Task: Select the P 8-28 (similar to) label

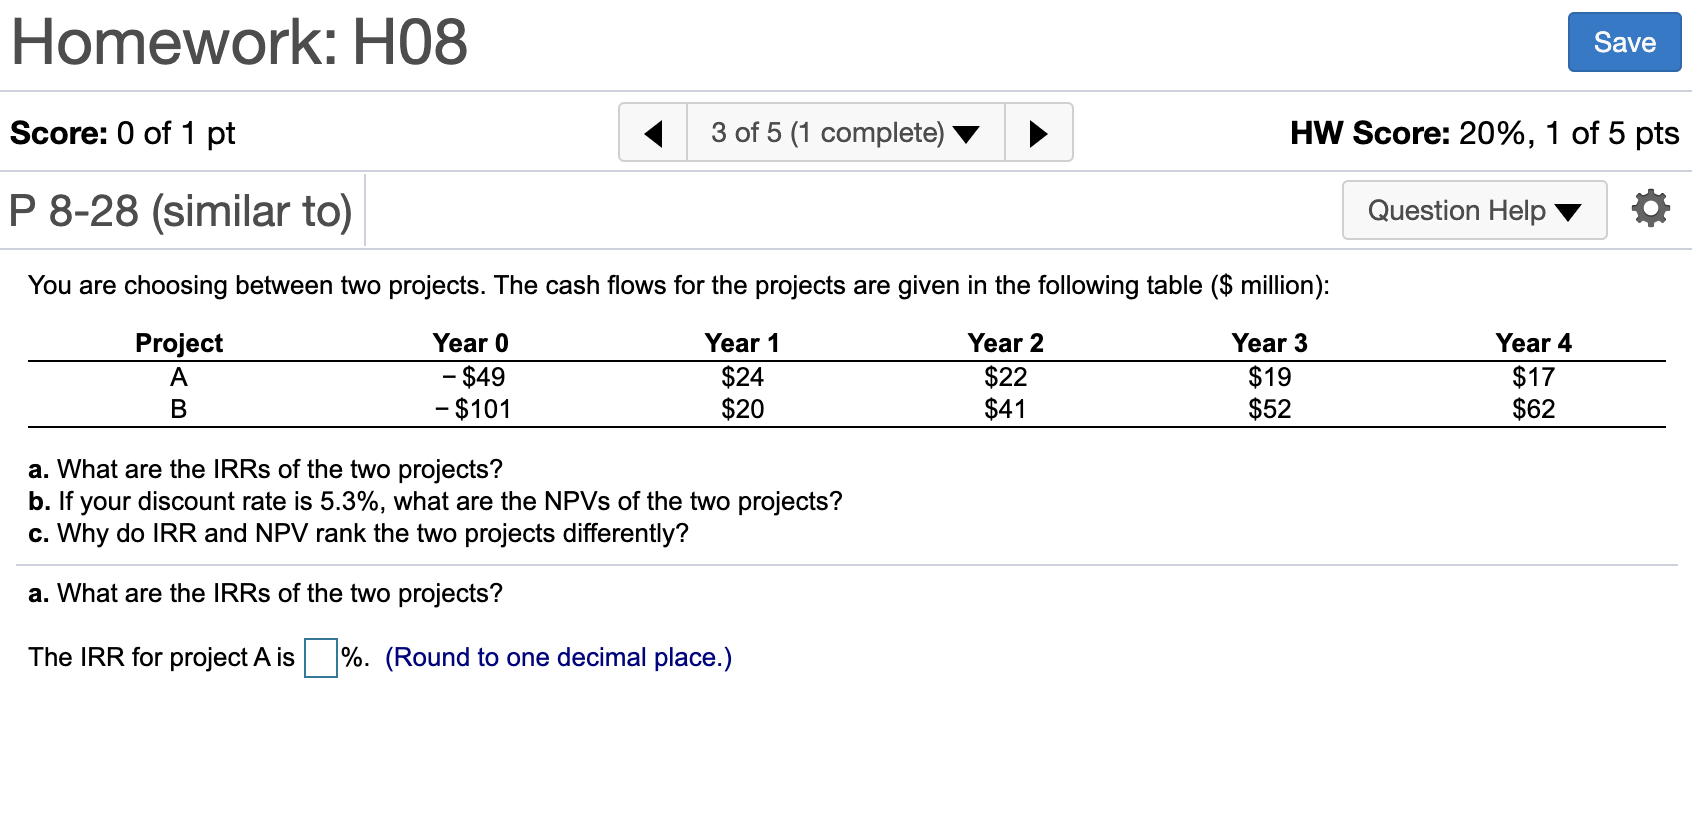Action: point(180,210)
